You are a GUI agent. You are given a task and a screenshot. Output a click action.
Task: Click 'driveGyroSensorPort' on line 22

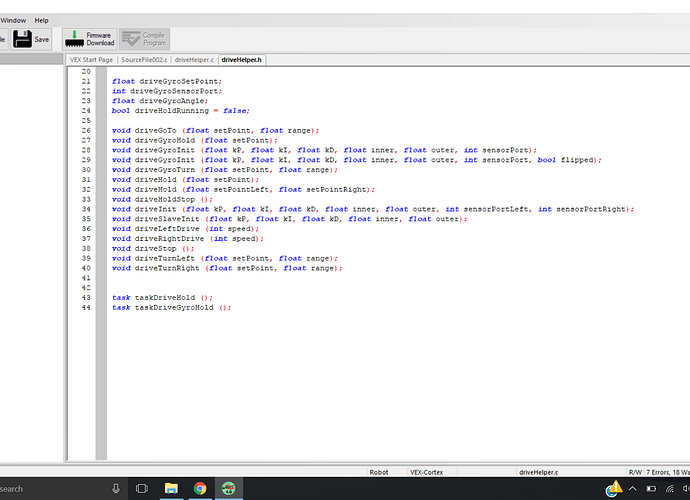[x=174, y=91]
